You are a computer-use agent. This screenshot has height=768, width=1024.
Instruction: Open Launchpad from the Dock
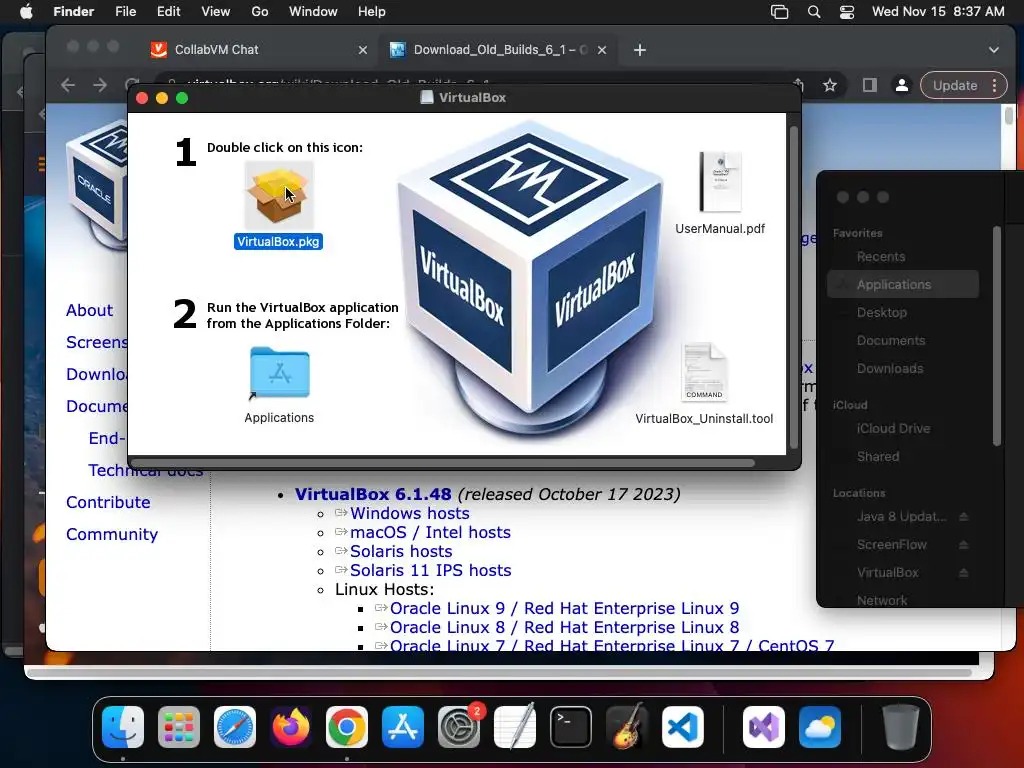179,727
